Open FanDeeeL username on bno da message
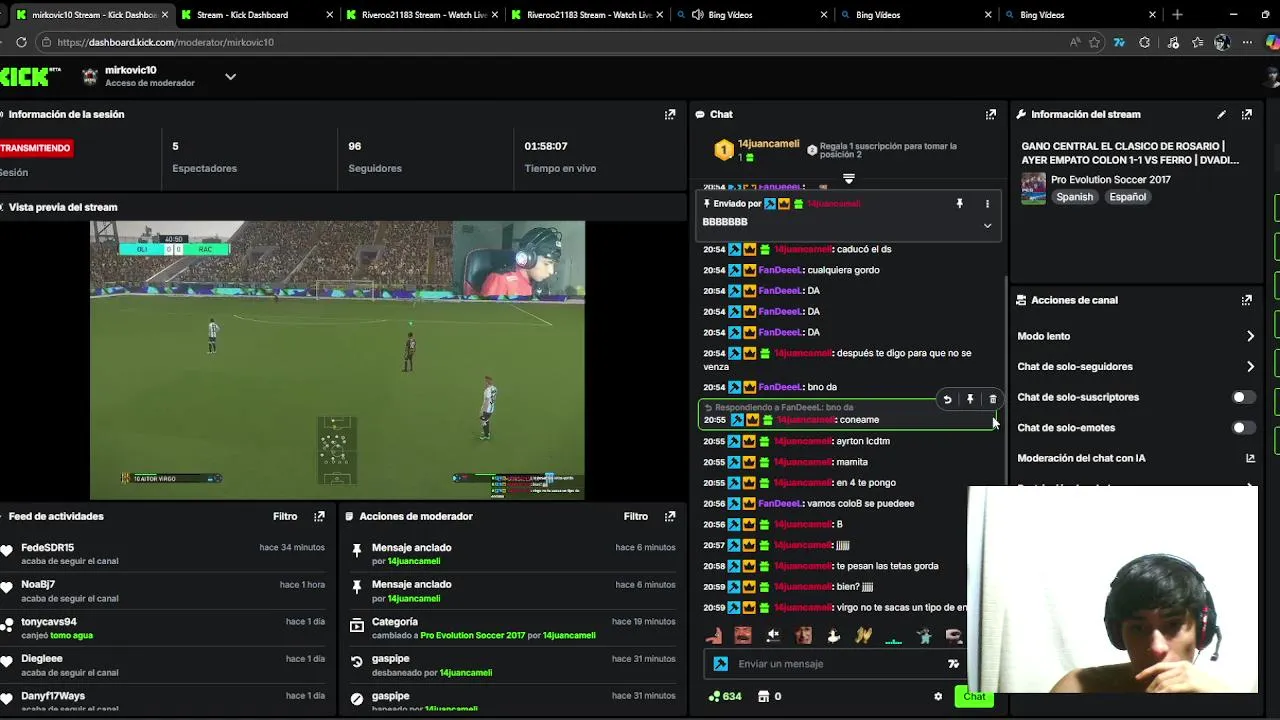This screenshot has width=1280, height=720. pos(780,387)
